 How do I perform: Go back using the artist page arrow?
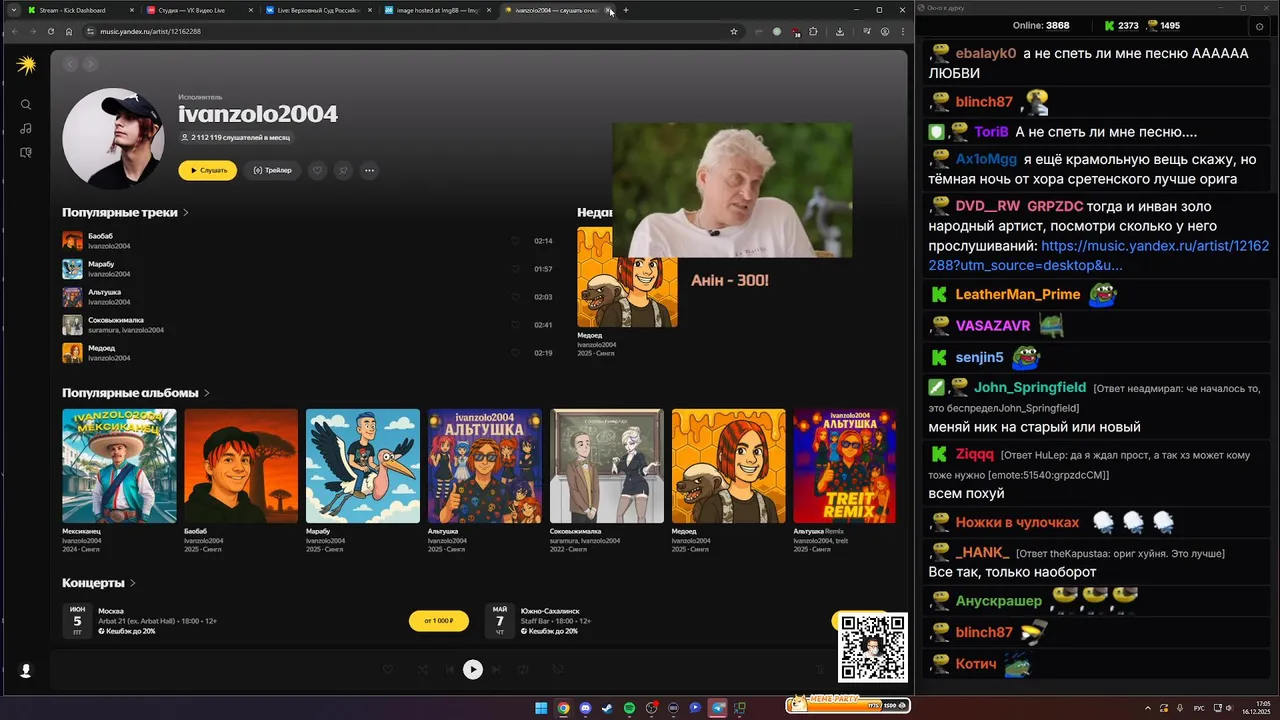(70, 64)
